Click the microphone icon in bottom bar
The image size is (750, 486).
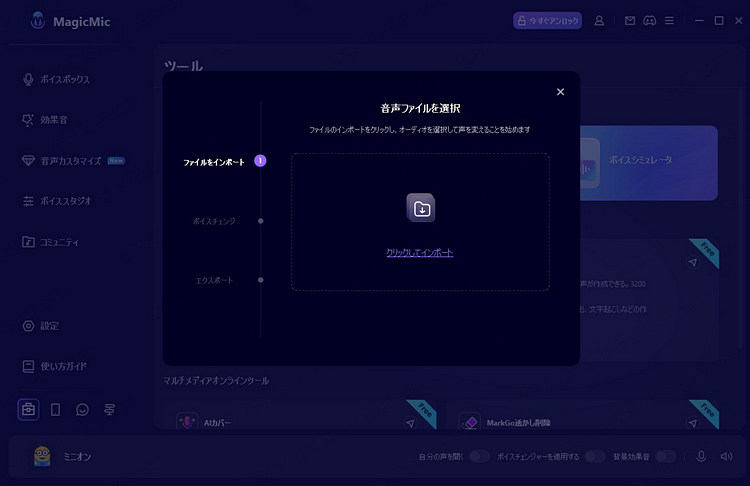pos(701,456)
